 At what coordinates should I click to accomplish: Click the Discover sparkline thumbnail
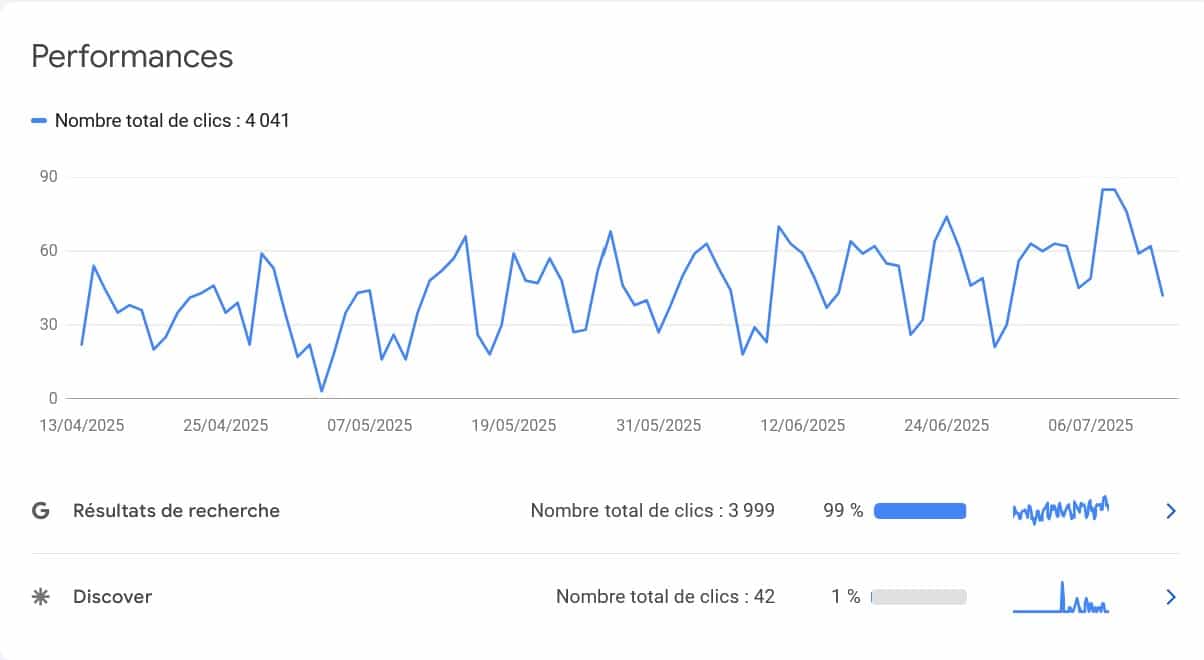click(1061, 597)
